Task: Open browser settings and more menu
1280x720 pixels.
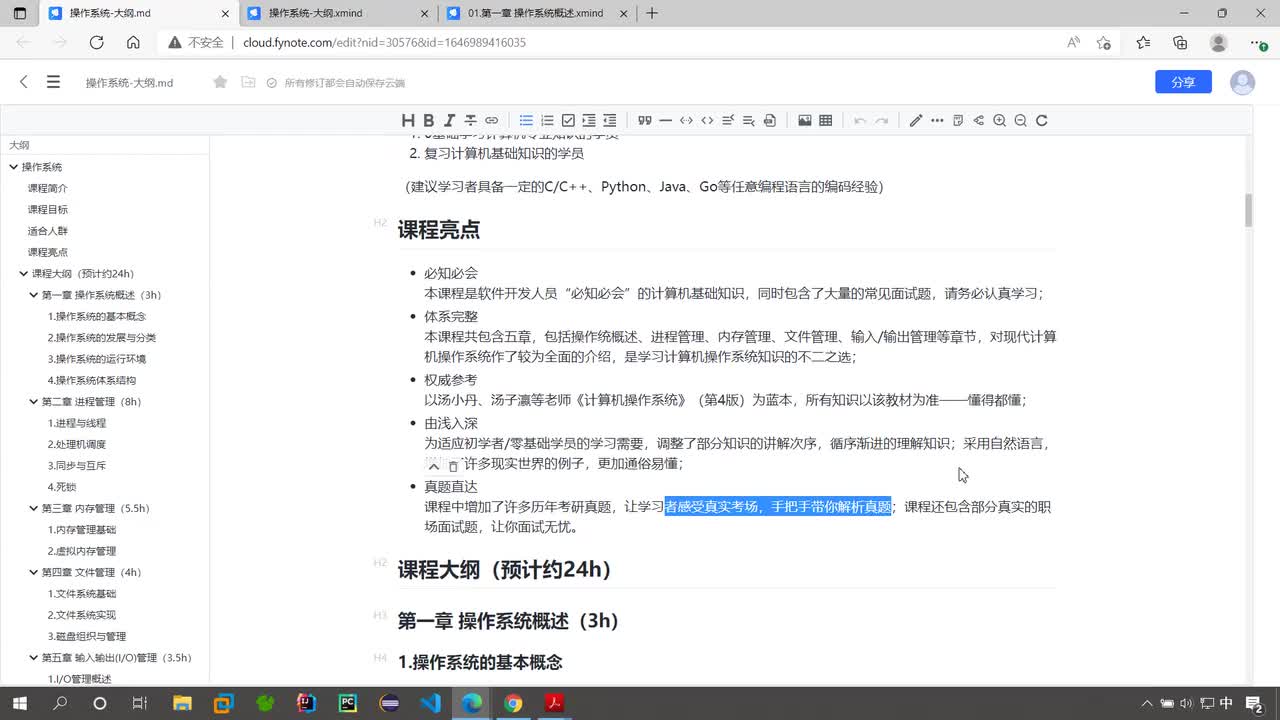Action: click(x=1259, y=42)
